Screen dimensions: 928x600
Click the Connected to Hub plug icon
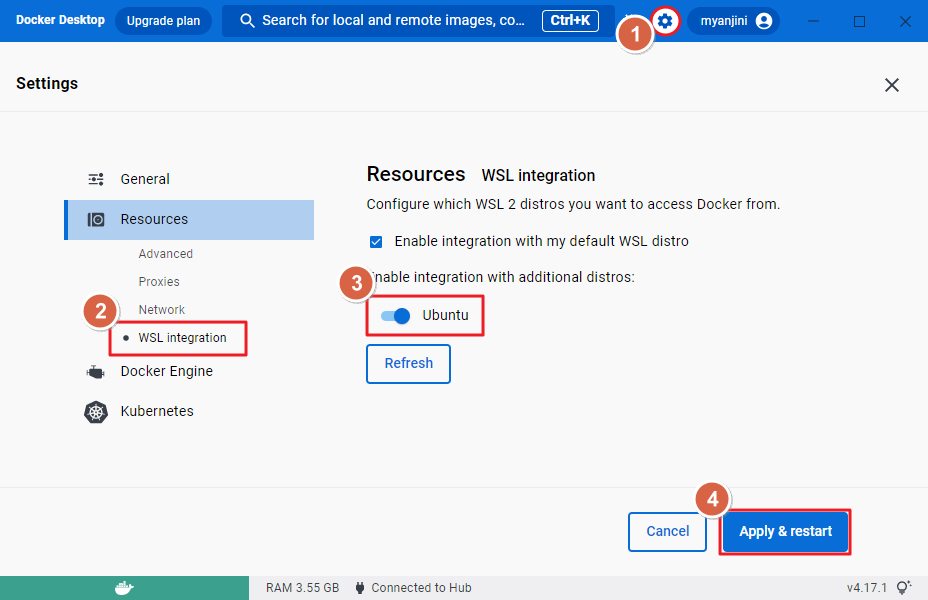pos(359,588)
